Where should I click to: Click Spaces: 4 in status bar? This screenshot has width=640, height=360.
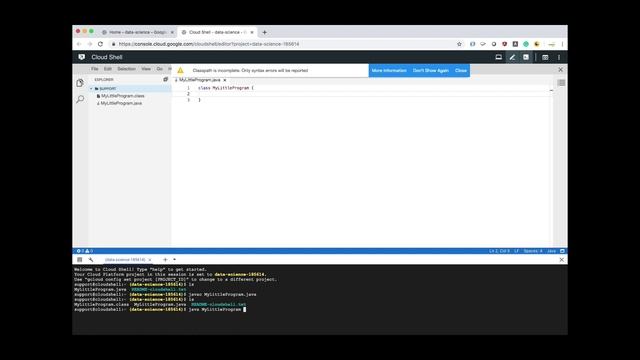click(x=533, y=251)
